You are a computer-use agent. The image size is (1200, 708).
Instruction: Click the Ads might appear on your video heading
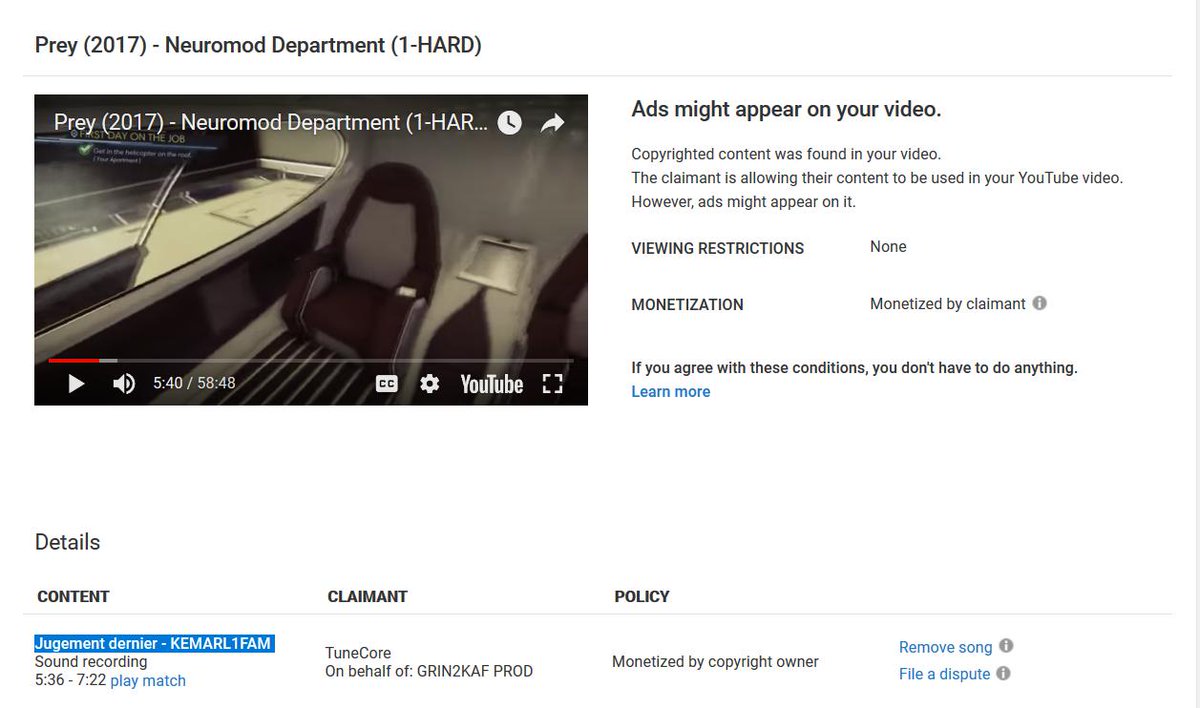786,110
